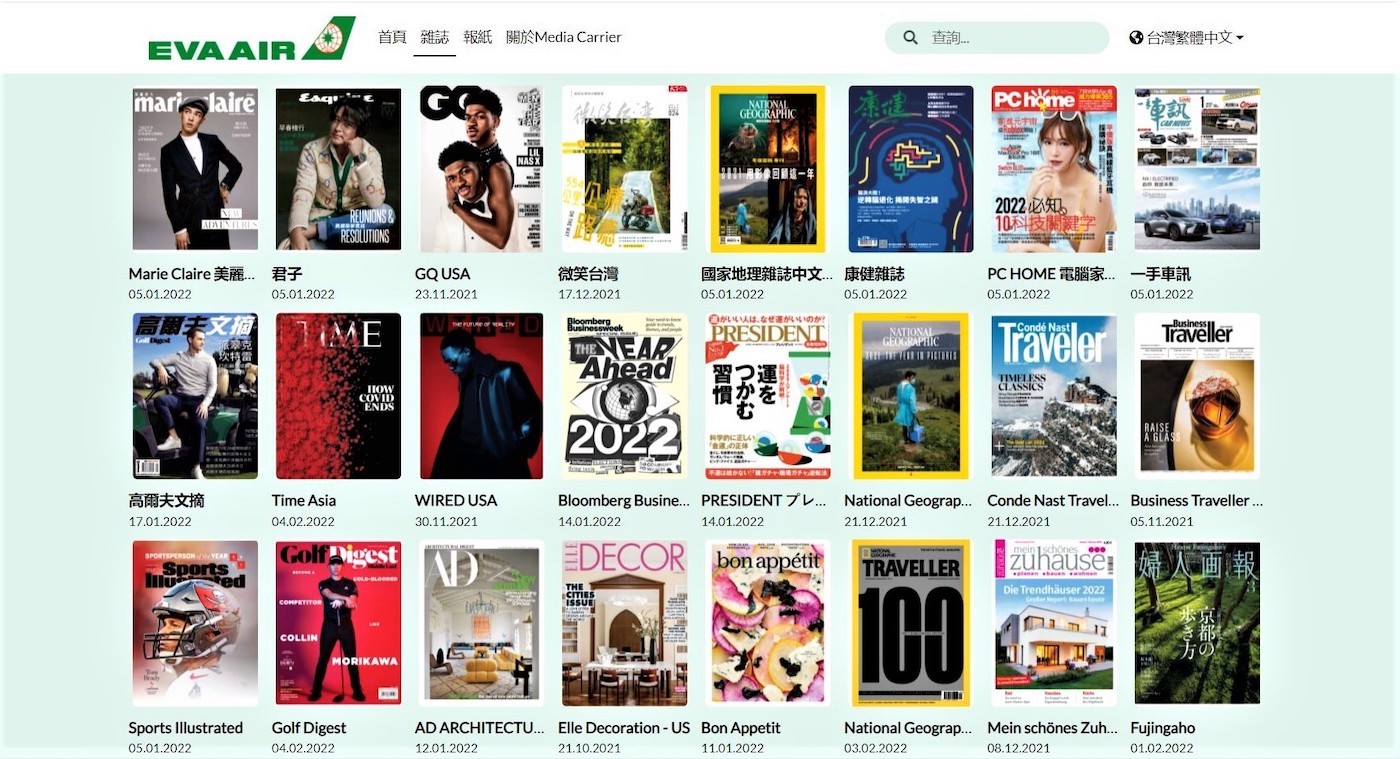Open the Bon Appetit cover
Viewport: 1400px width, 759px height.
767,623
